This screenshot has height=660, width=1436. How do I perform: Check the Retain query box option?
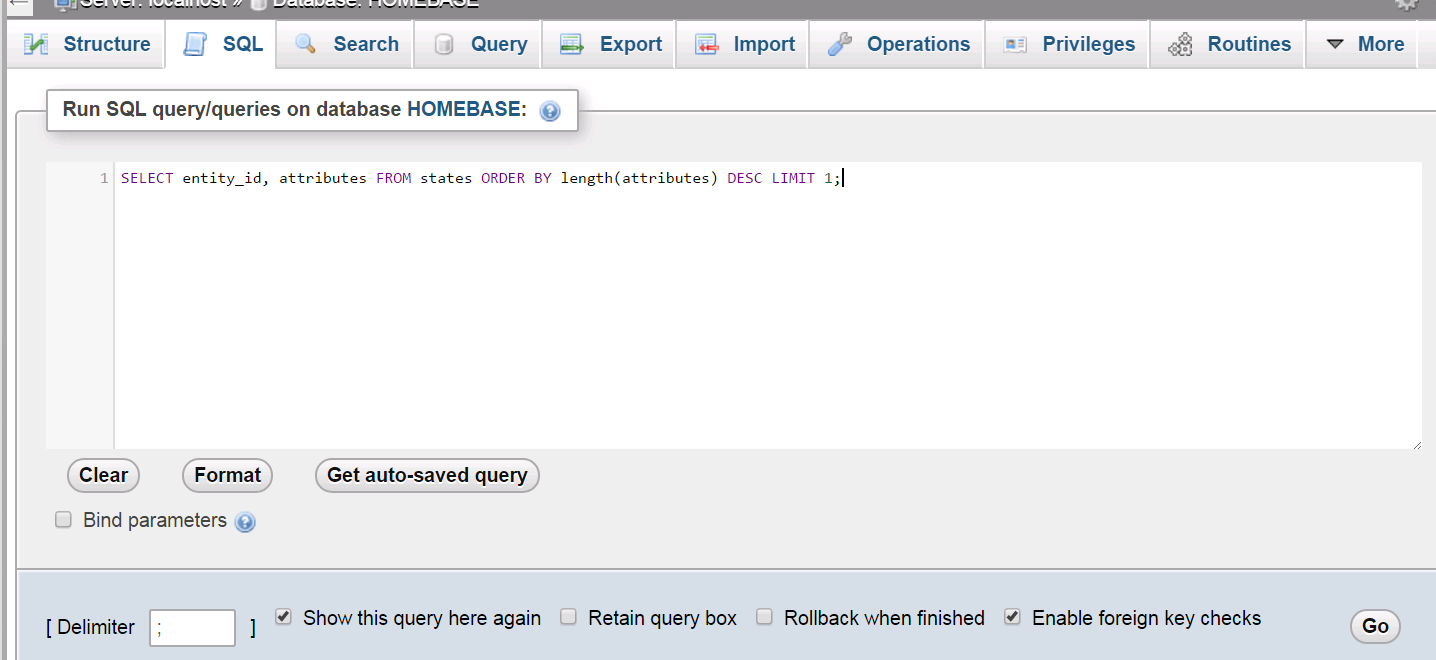568,617
